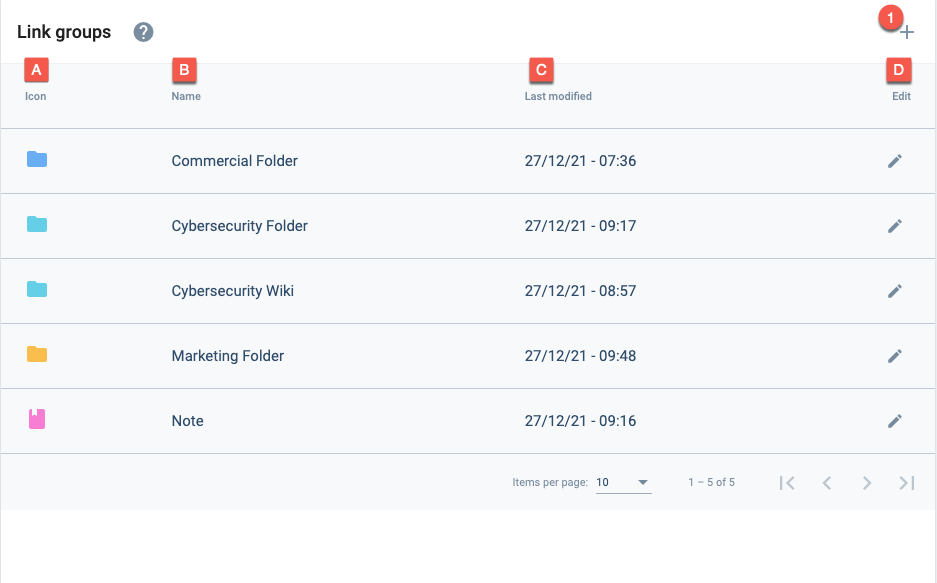The width and height of the screenshot is (937, 583).
Task: Jump to the first page
Action: click(787, 483)
